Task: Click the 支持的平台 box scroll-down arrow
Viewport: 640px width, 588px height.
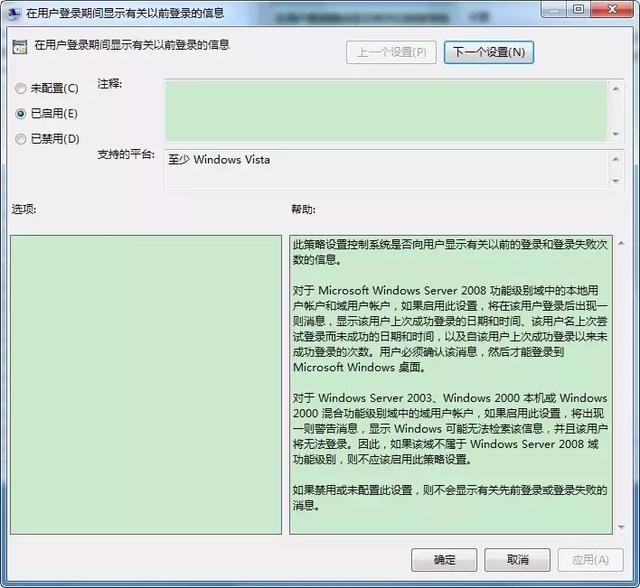Action: pos(617,180)
